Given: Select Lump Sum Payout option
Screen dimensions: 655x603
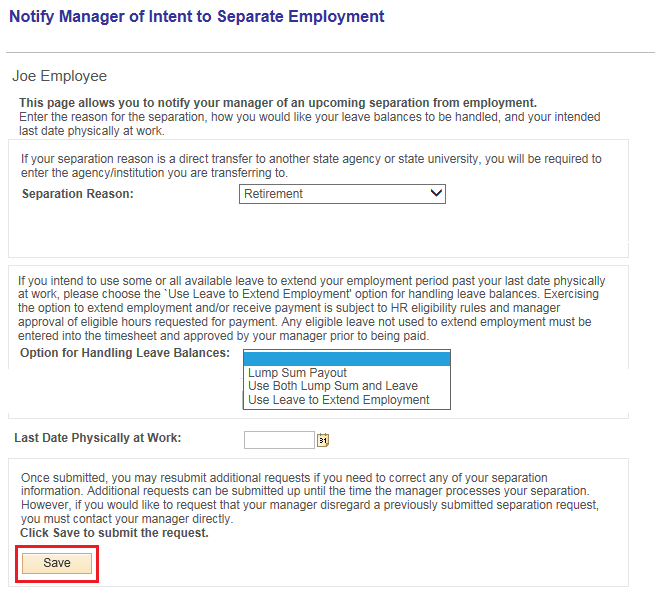Looking at the screenshot, I should (x=297, y=373).
